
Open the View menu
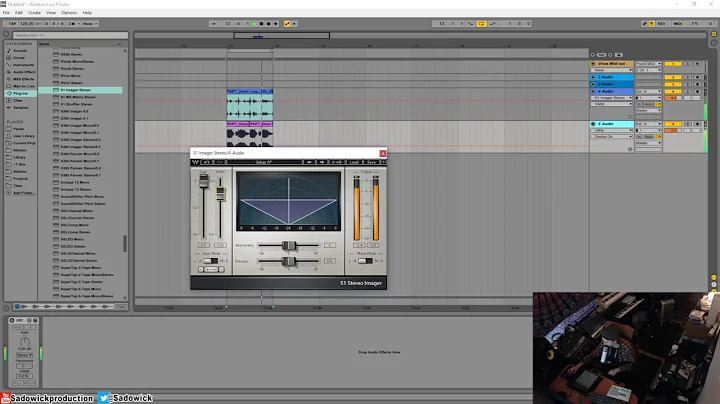click(51, 13)
